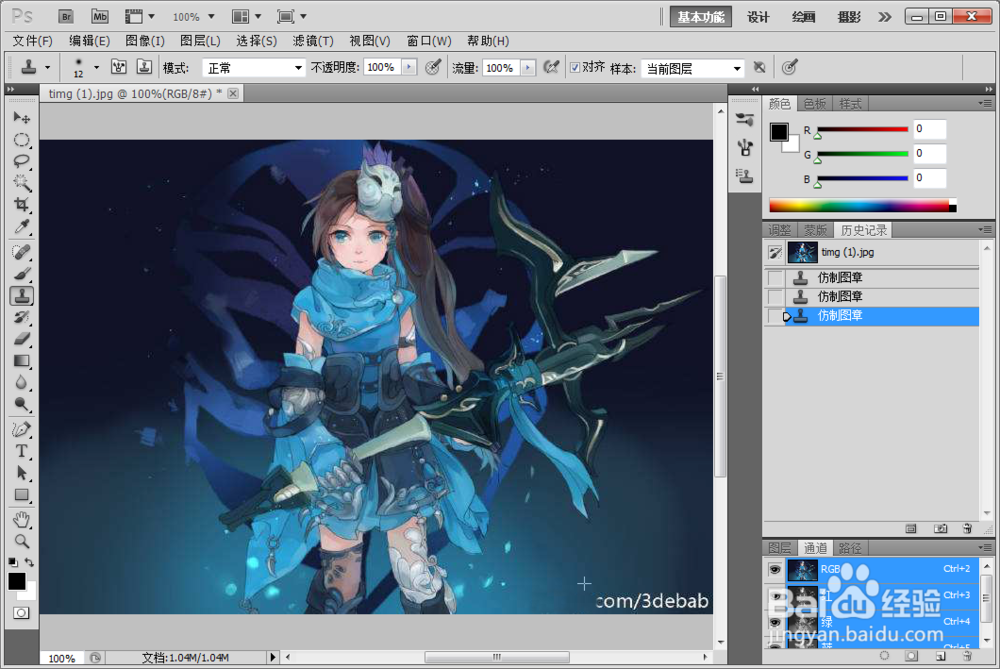Image resolution: width=1000 pixels, height=669 pixels.
Task: Toggle RGB channel visibility eye
Action: 775,570
